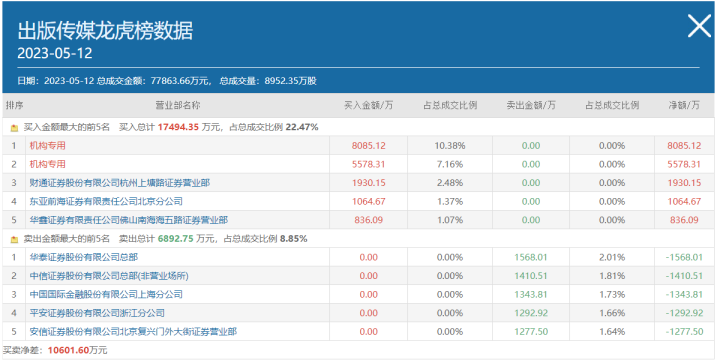This screenshot has height=363, width=718.
Task: Click net value -1568.01
Action: (684, 257)
